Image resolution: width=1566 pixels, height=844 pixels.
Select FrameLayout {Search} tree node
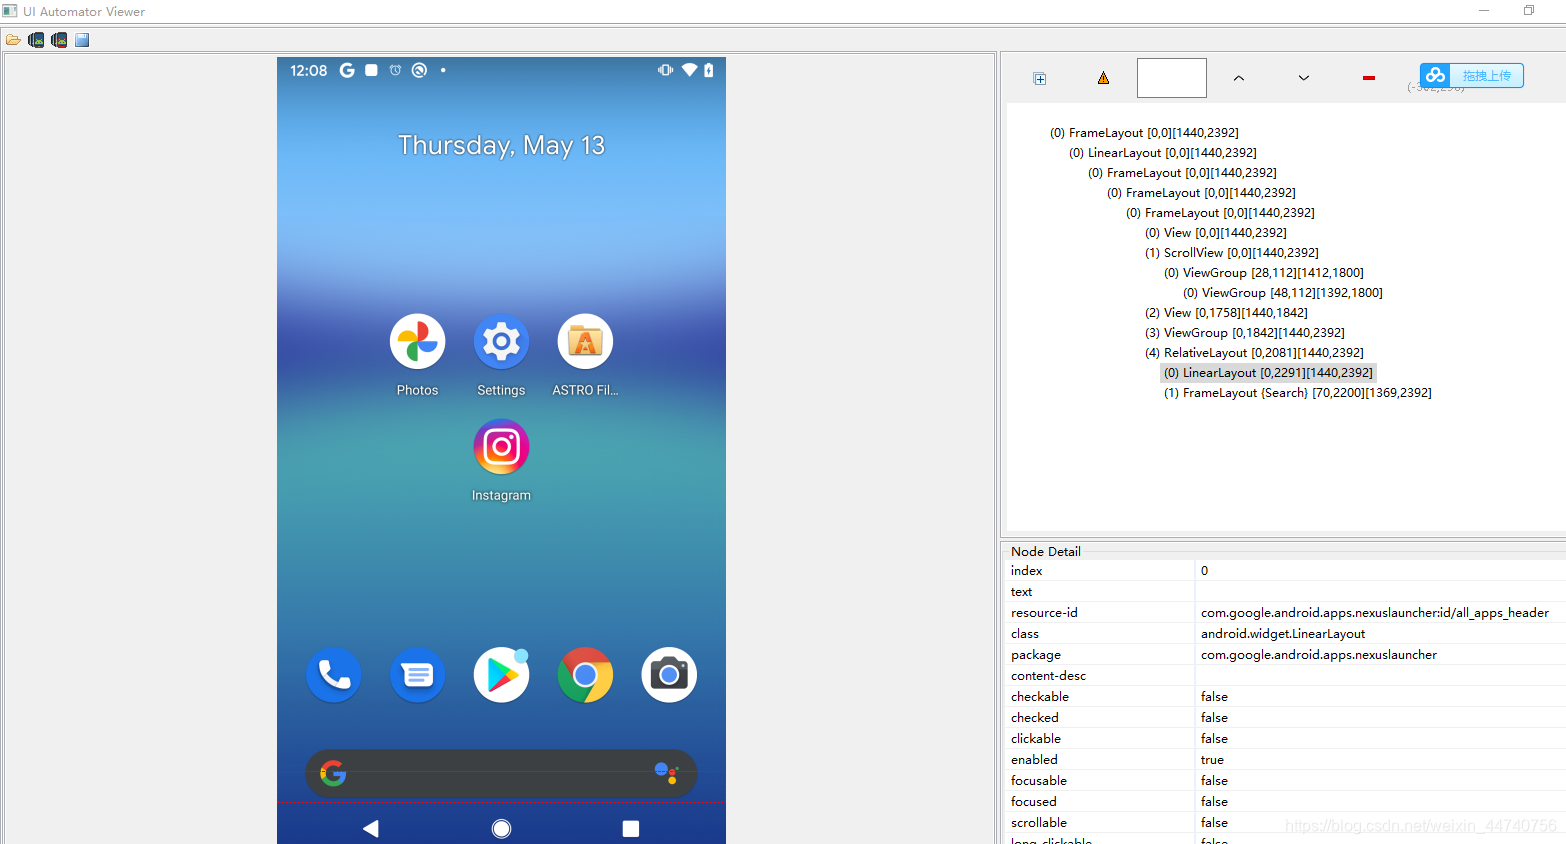1297,393
